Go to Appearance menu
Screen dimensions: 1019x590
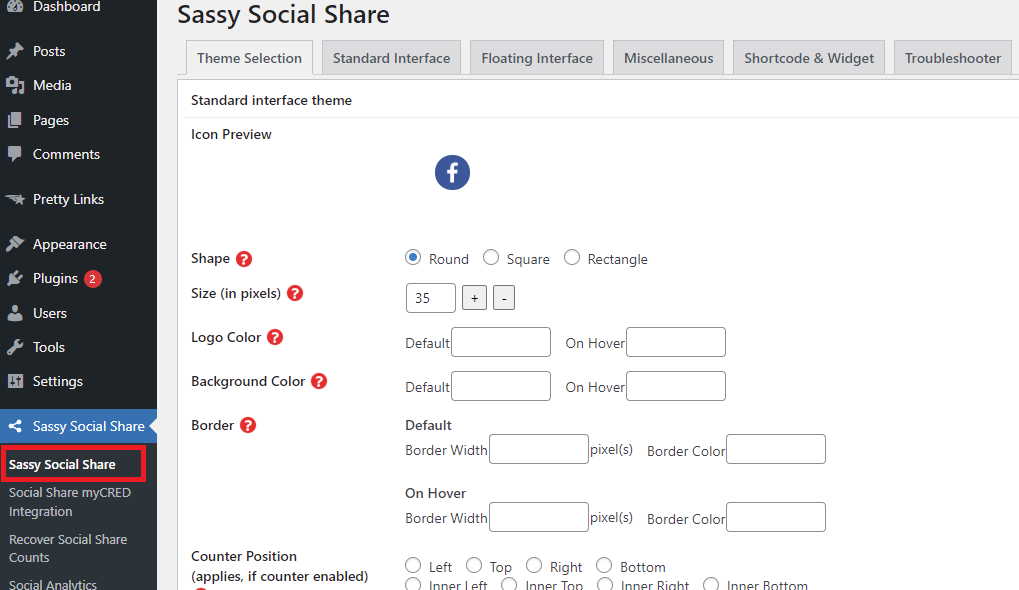(70, 244)
